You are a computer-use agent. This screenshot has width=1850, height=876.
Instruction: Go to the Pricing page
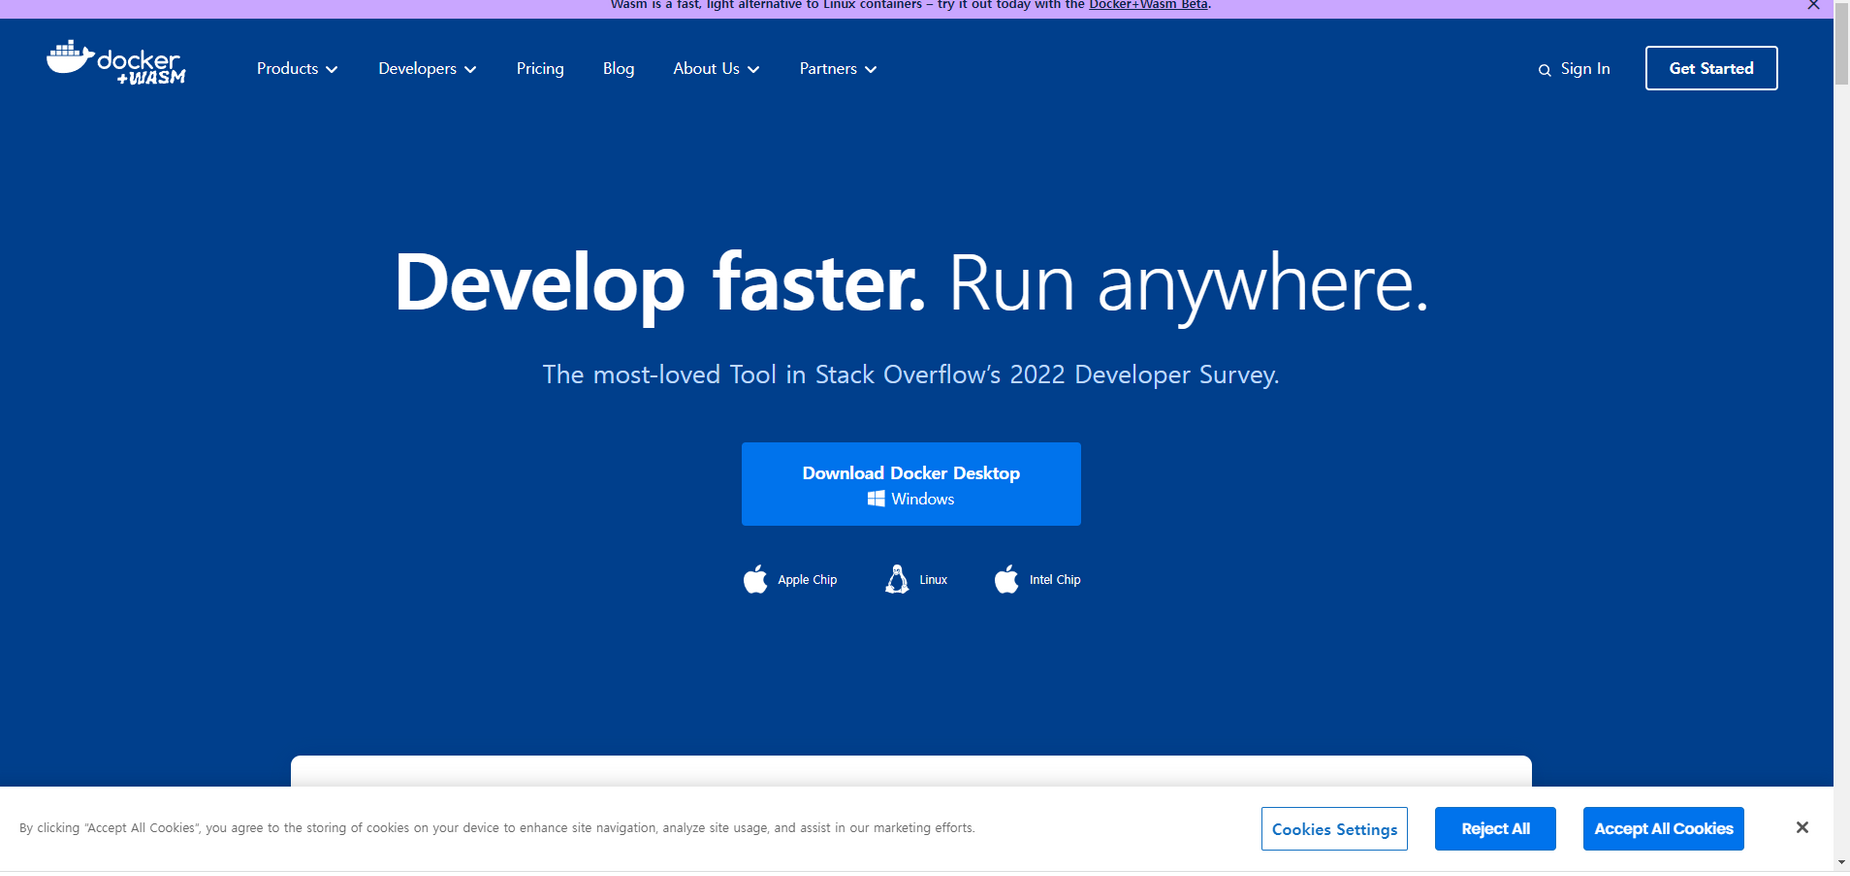540,69
